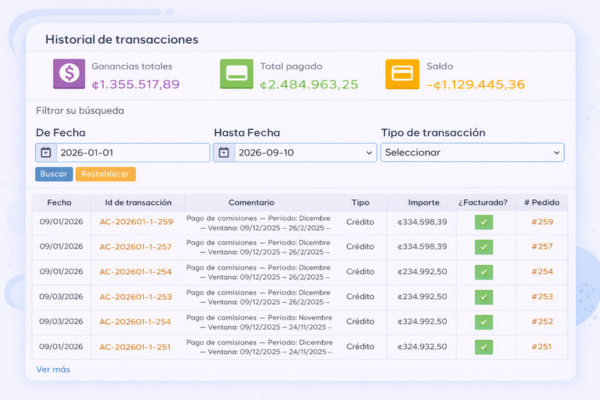Open the Ver más link
Viewport: 600px width, 400px height.
(53, 369)
